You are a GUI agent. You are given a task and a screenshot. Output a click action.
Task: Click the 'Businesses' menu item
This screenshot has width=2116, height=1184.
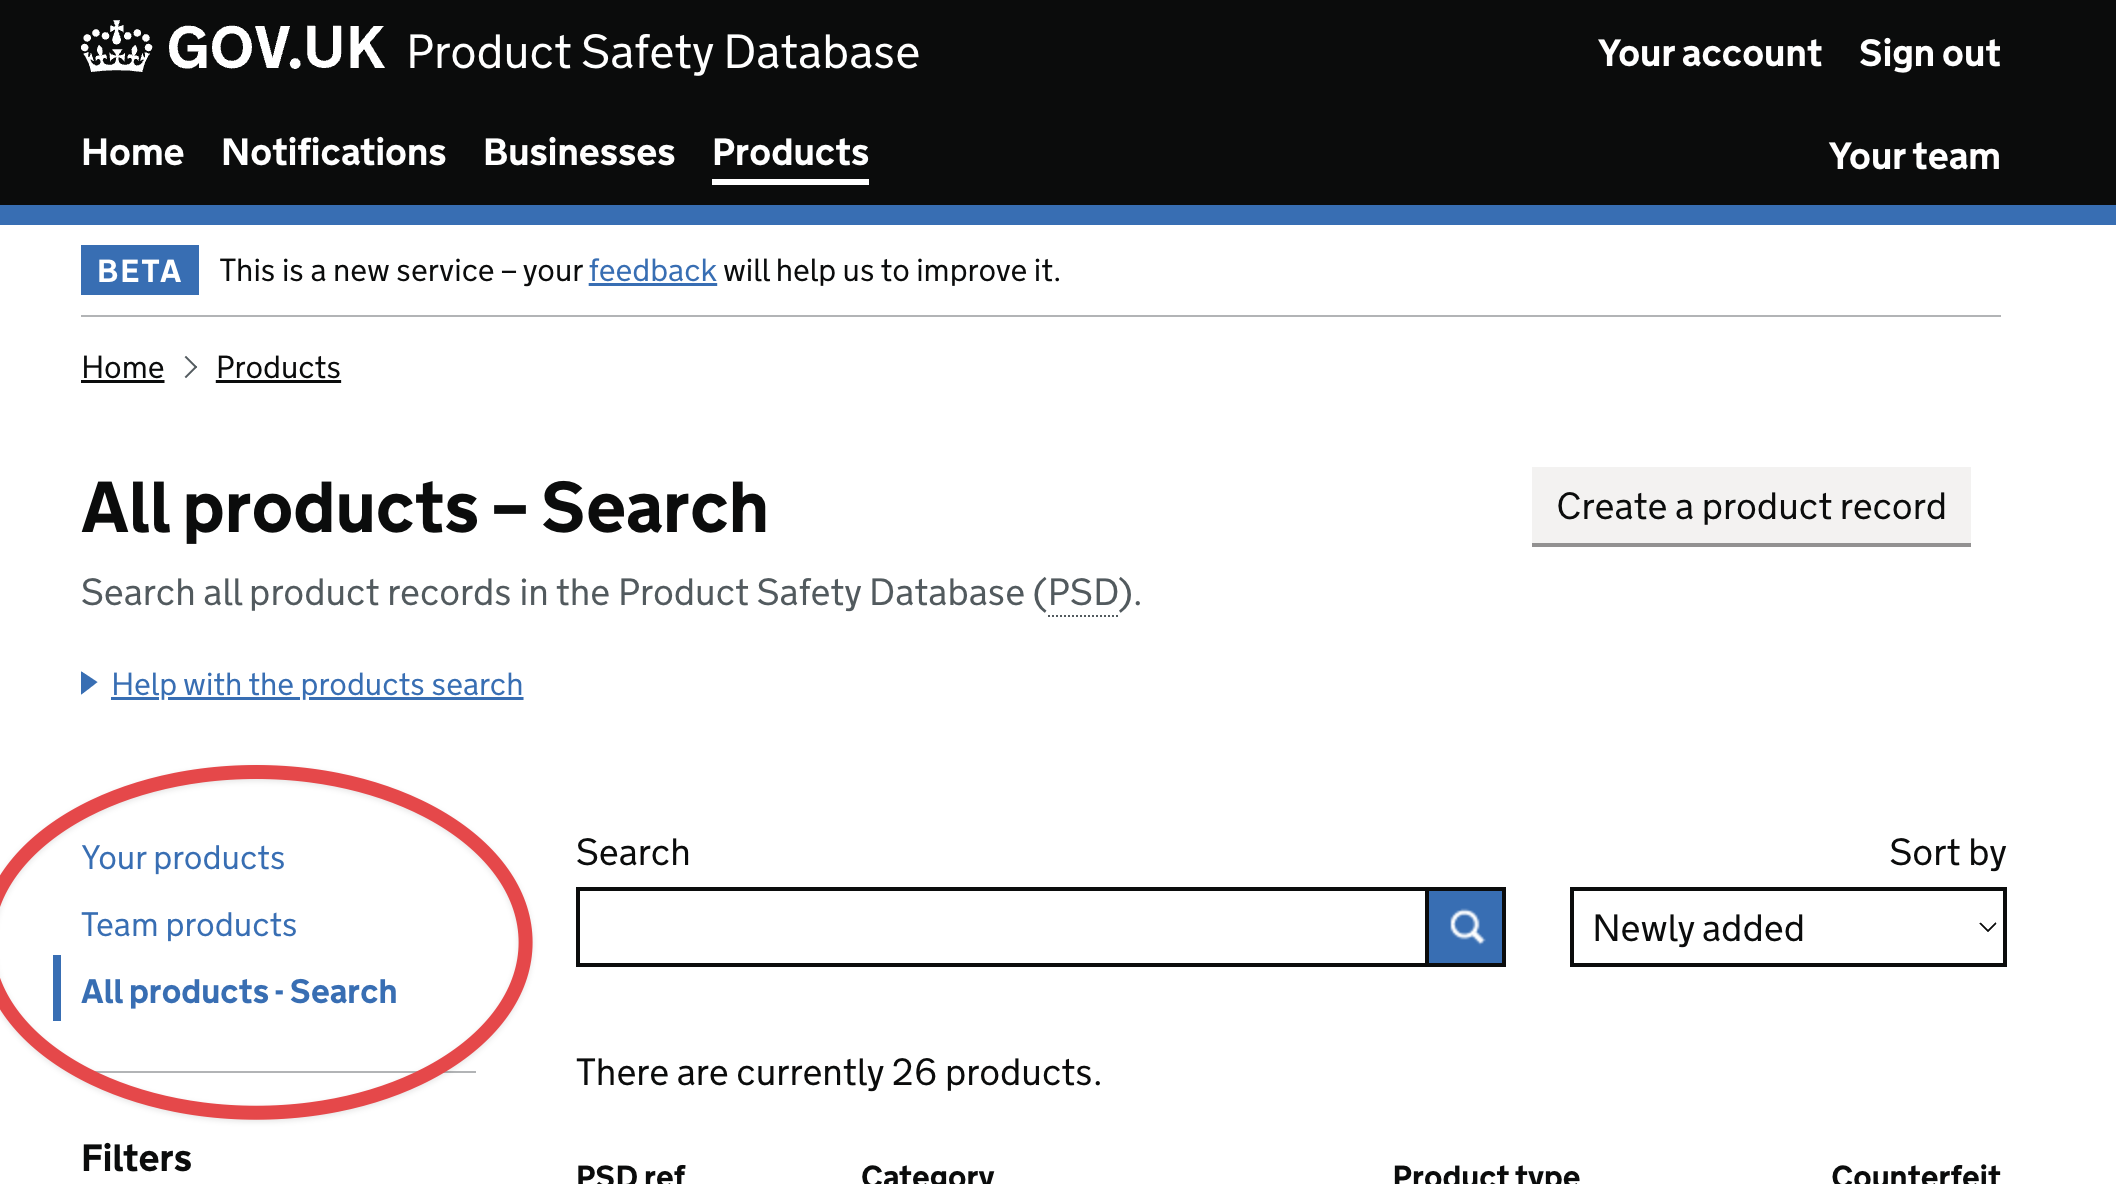pos(578,153)
